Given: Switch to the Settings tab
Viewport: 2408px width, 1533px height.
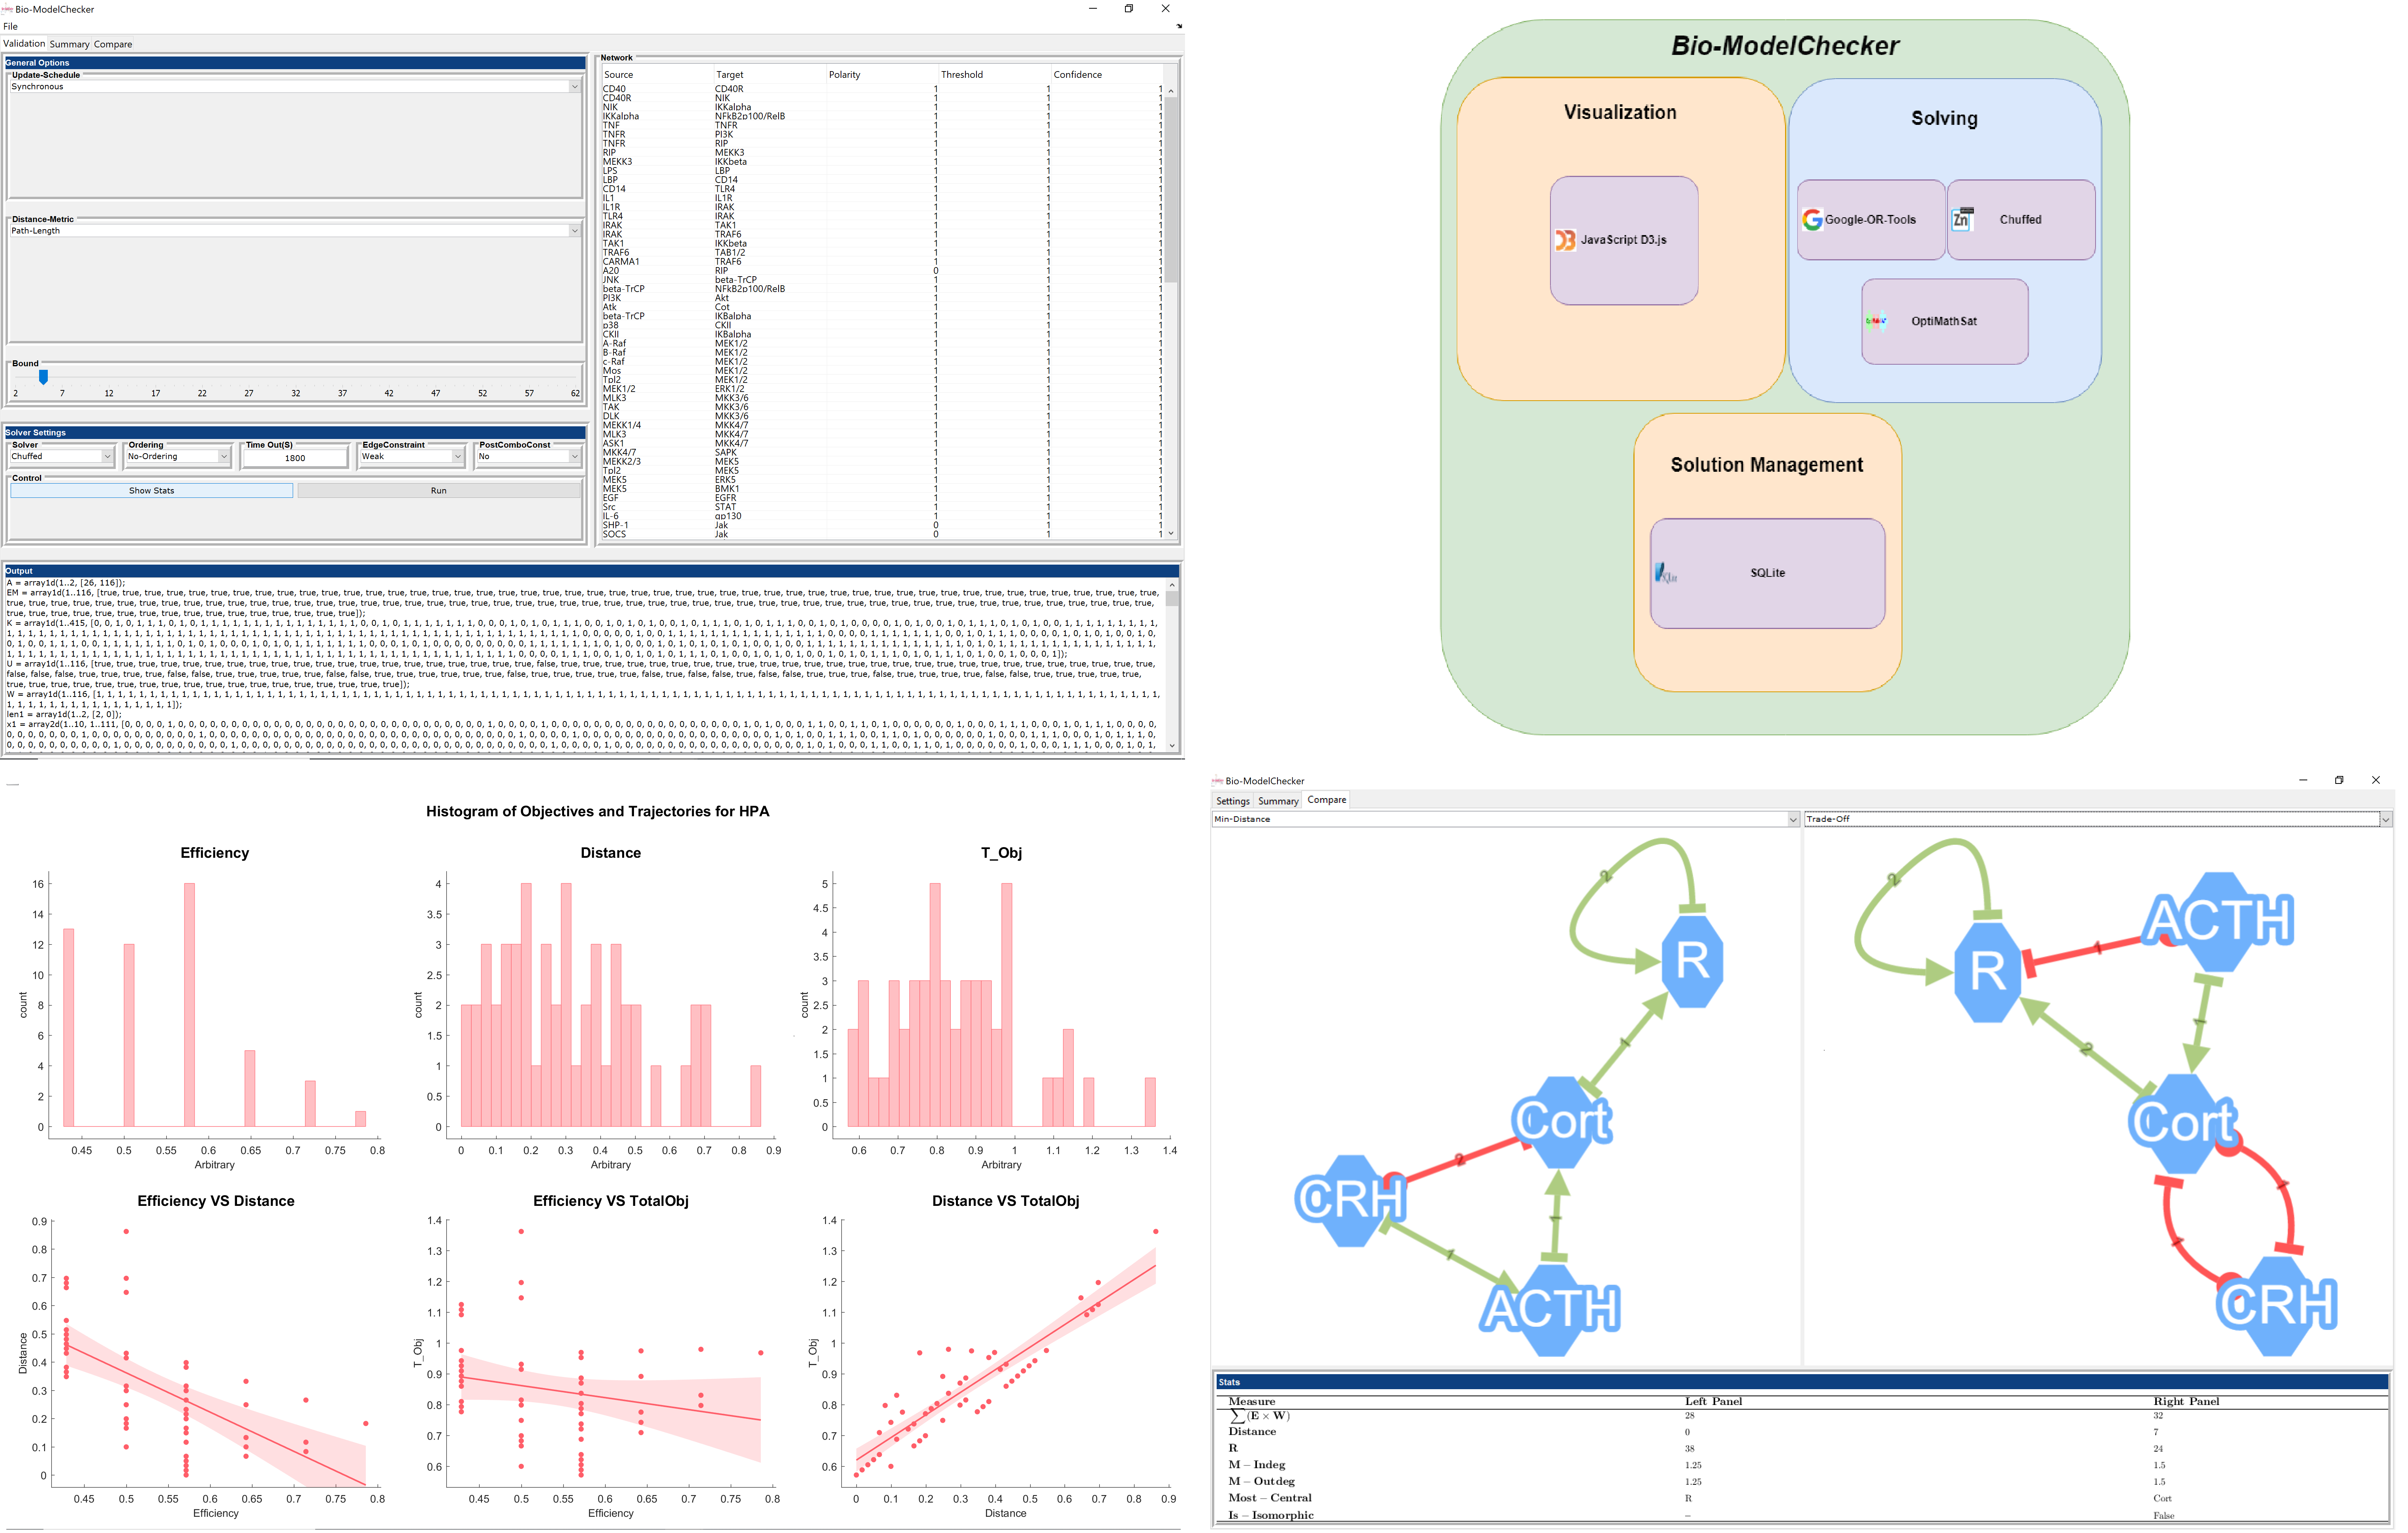Looking at the screenshot, I should [x=1232, y=801].
